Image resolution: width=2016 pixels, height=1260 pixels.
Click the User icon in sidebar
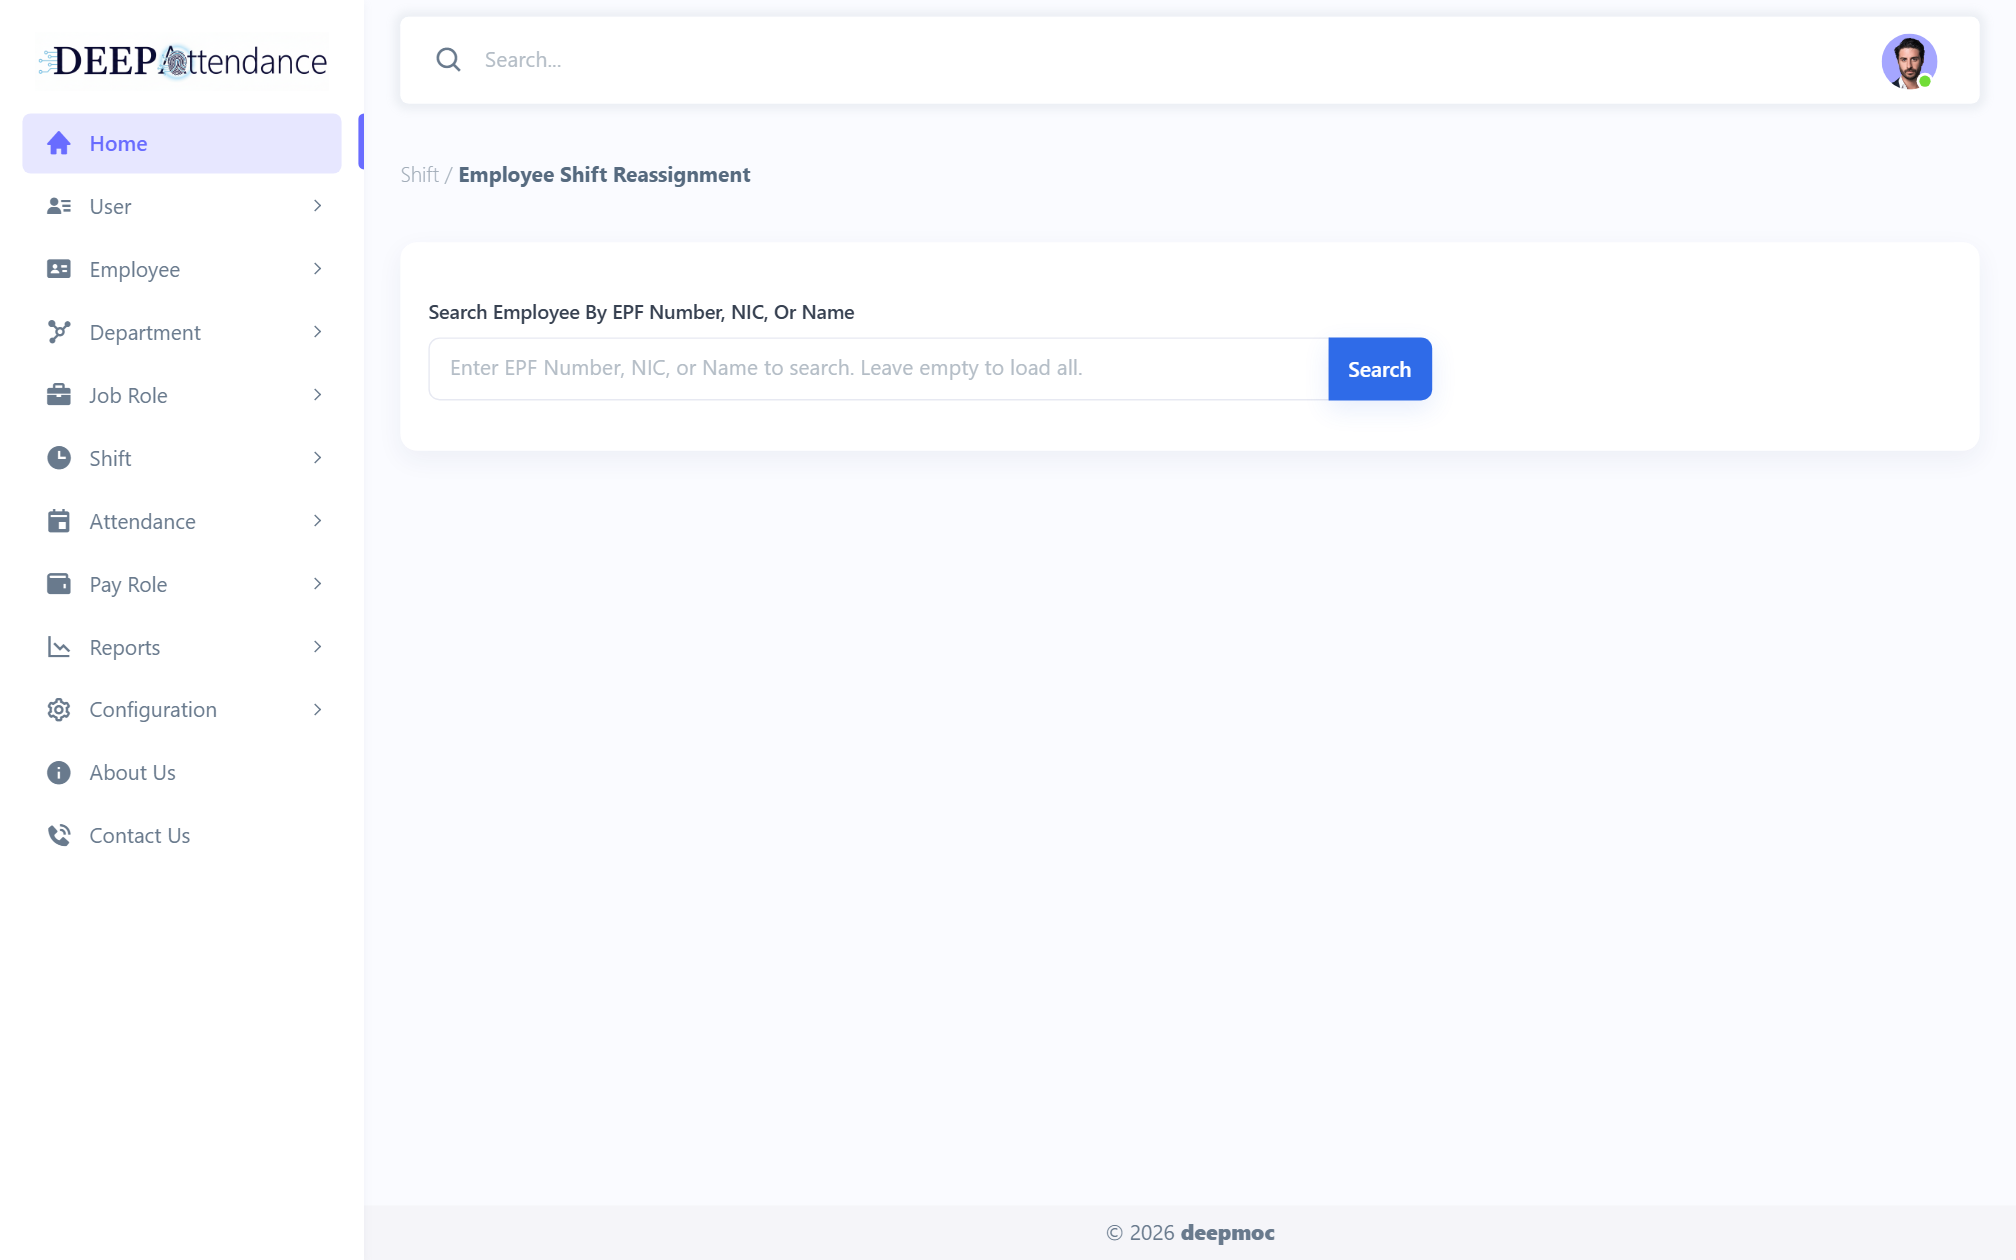pos(59,206)
